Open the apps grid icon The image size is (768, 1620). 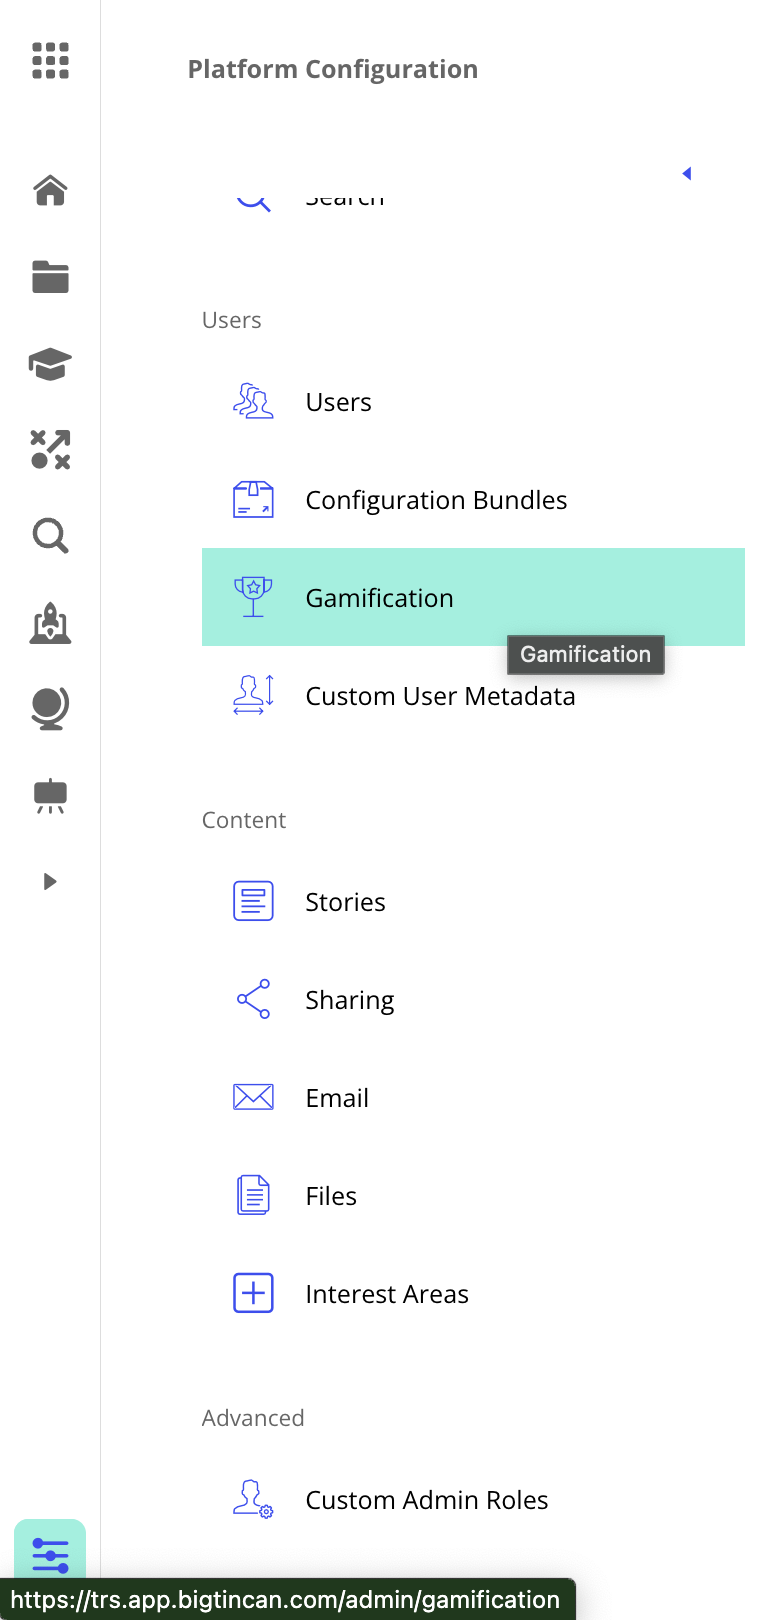50,60
